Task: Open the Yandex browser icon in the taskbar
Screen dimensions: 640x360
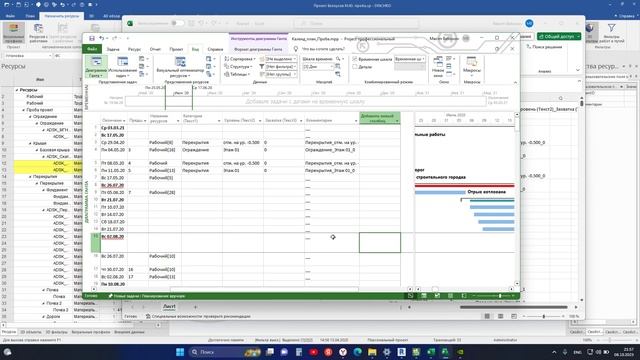Action: pos(343,352)
